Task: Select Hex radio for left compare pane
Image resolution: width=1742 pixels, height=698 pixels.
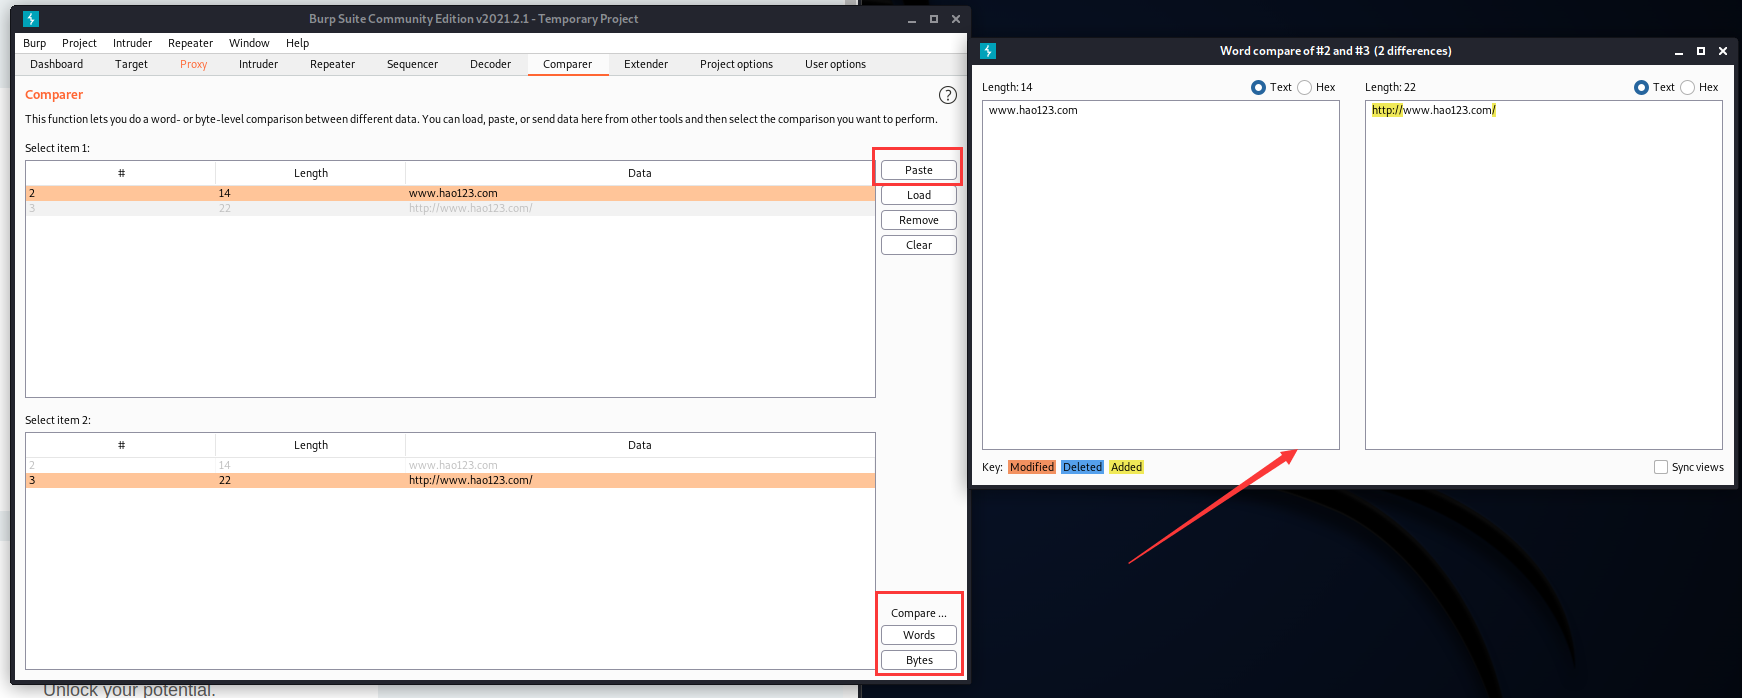Action: [1305, 87]
